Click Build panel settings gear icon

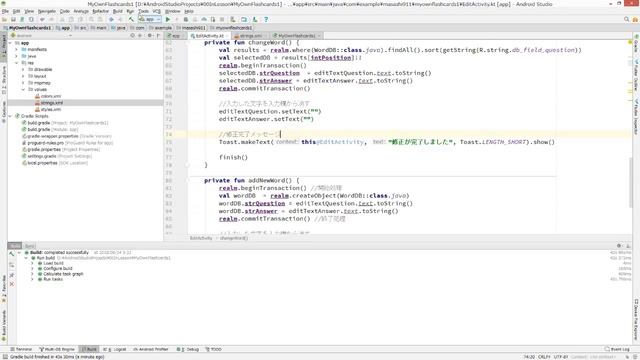[619, 246]
